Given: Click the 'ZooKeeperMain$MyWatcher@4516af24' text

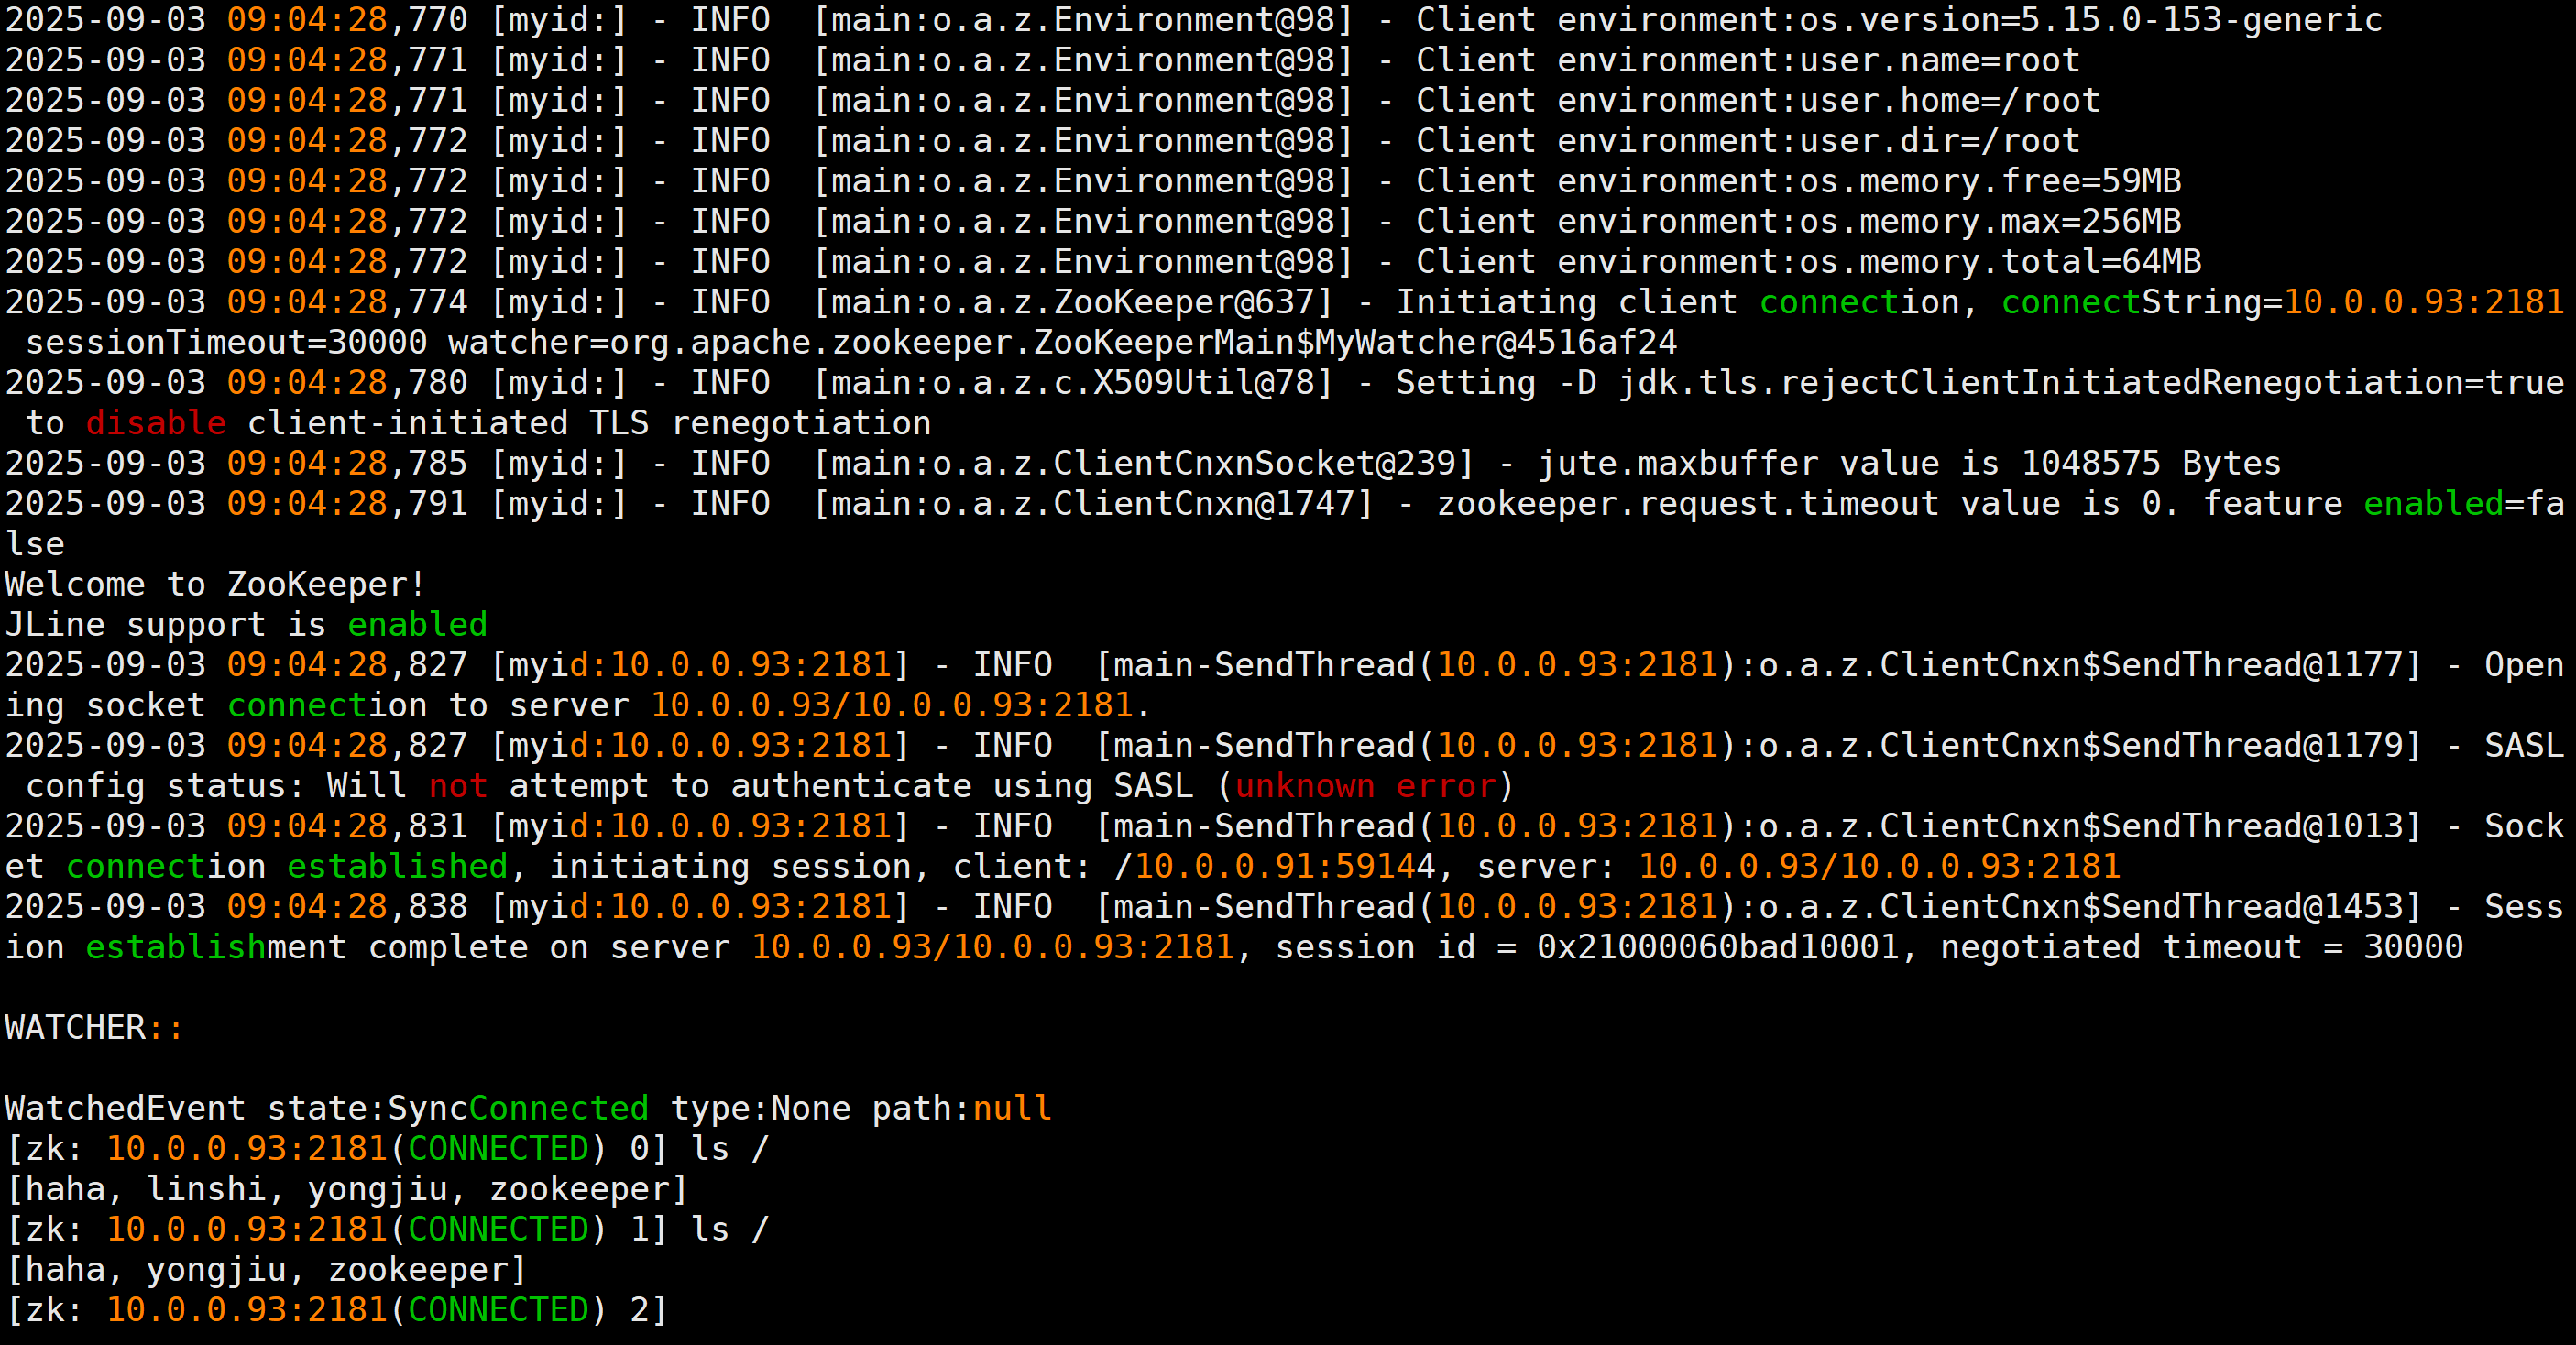Looking at the screenshot, I should coord(1355,343).
